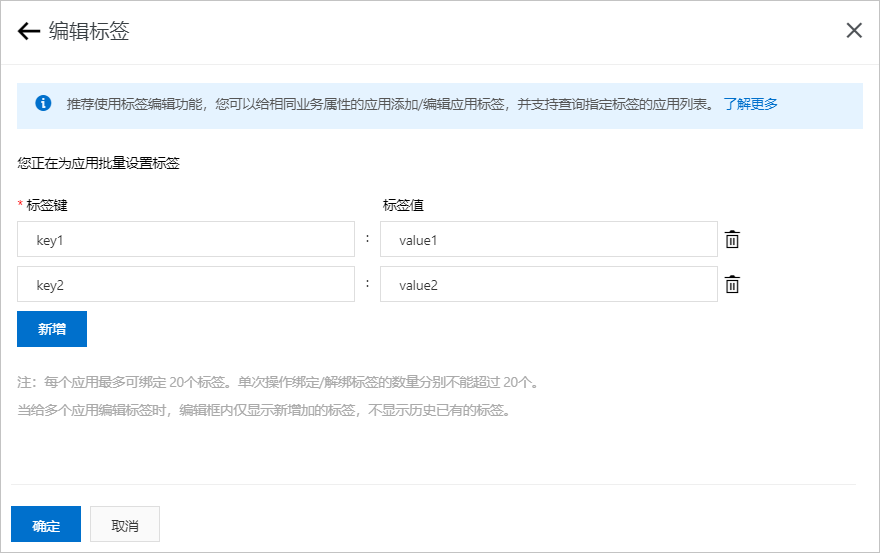Viewport: 880px width, 553px height.
Task: Focus the key2 tag key field
Action: click(186, 284)
